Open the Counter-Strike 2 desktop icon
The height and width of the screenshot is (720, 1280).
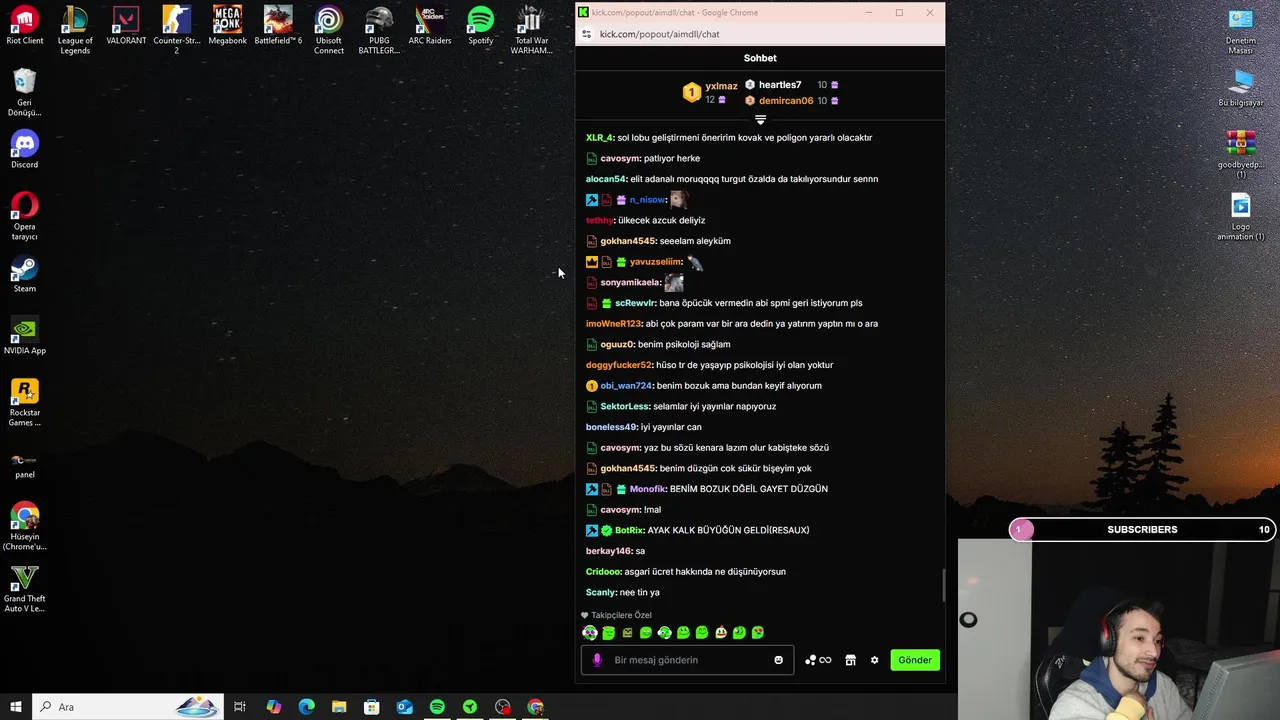(x=176, y=31)
